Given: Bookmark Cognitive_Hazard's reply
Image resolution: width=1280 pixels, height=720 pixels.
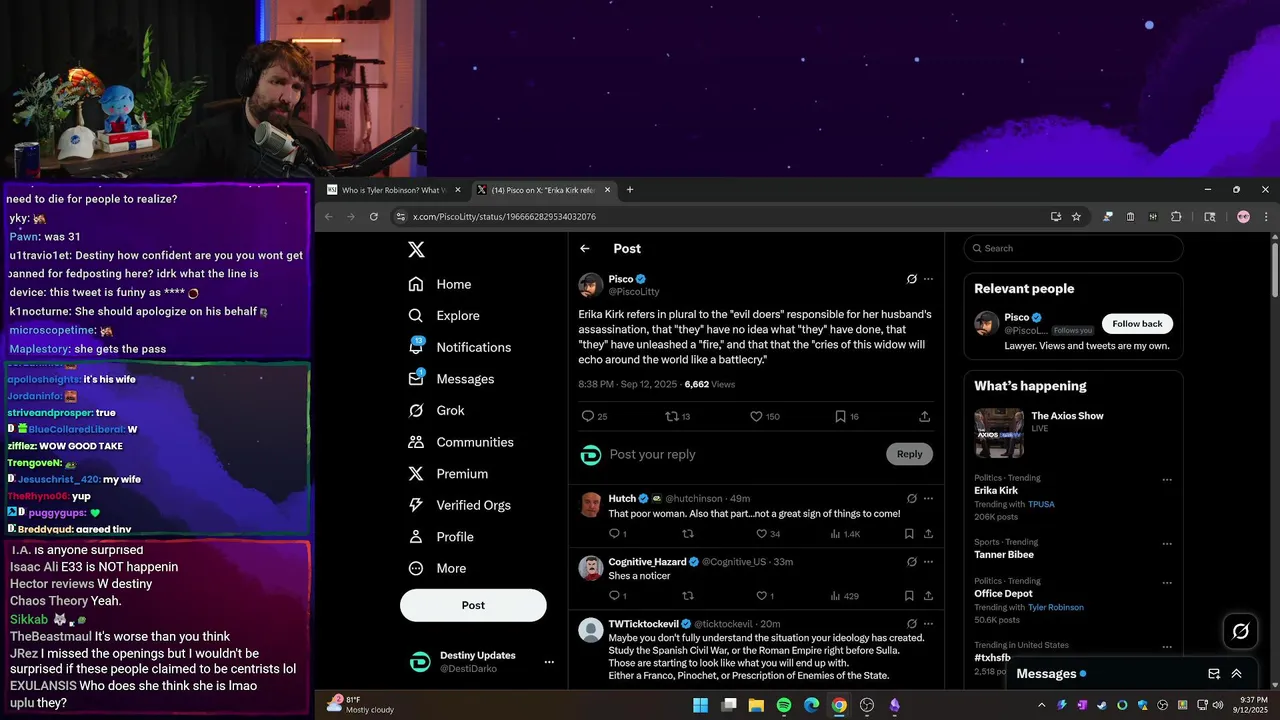Looking at the screenshot, I should point(909,596).
